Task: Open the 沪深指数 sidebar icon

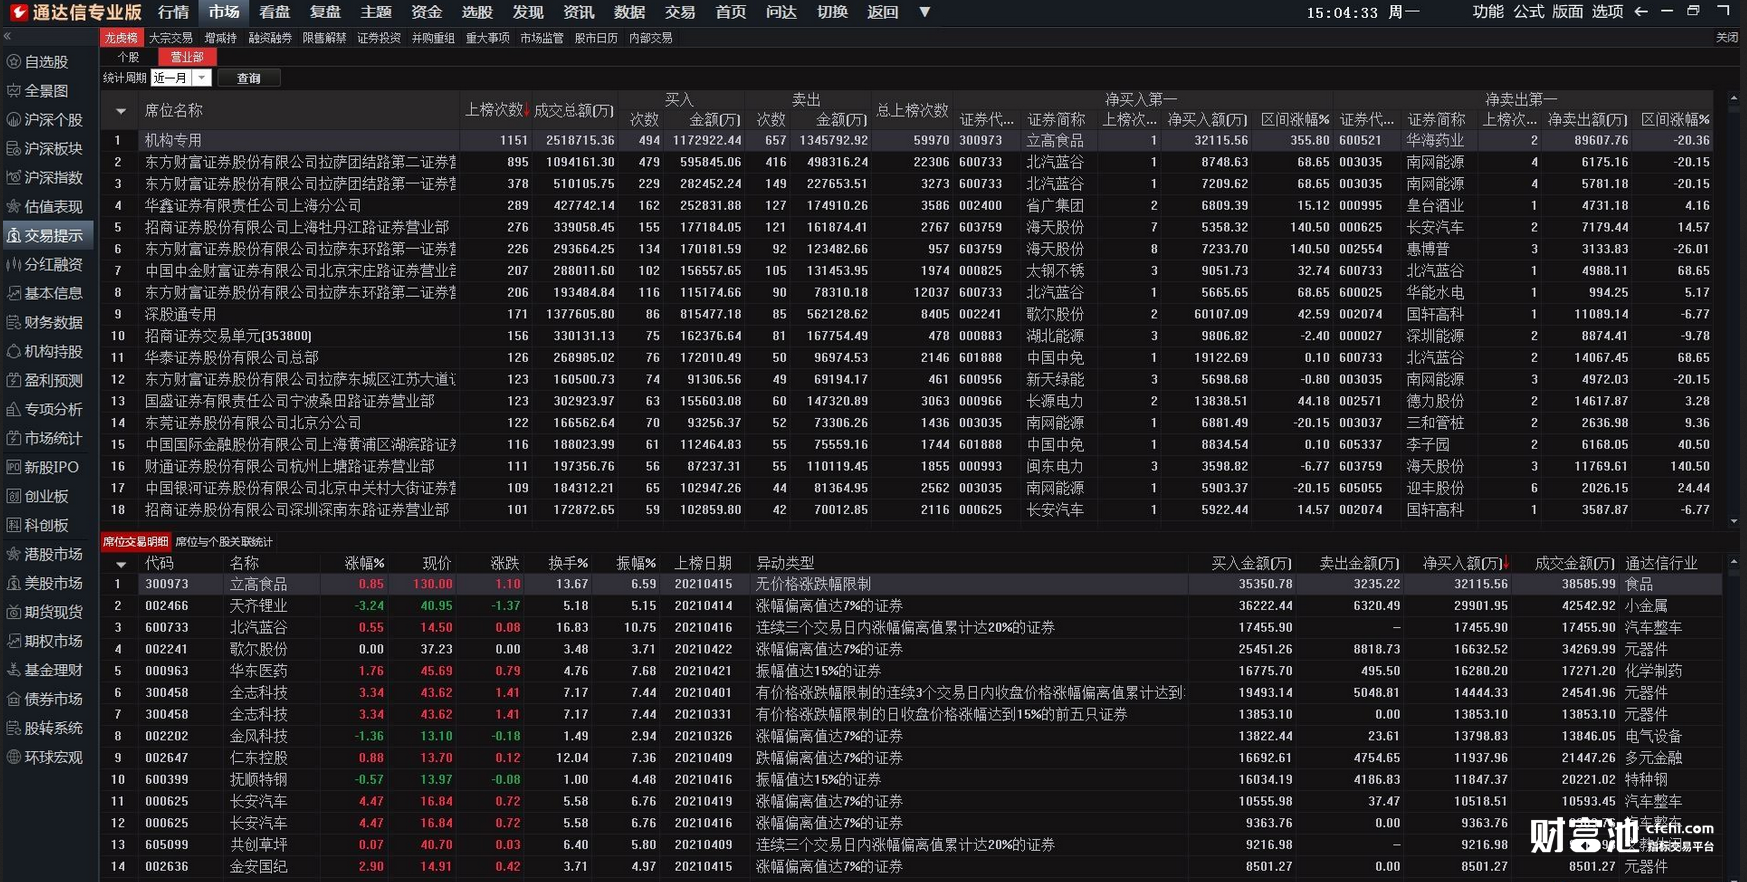Action: pyautogui.click(x=14, y=178)
